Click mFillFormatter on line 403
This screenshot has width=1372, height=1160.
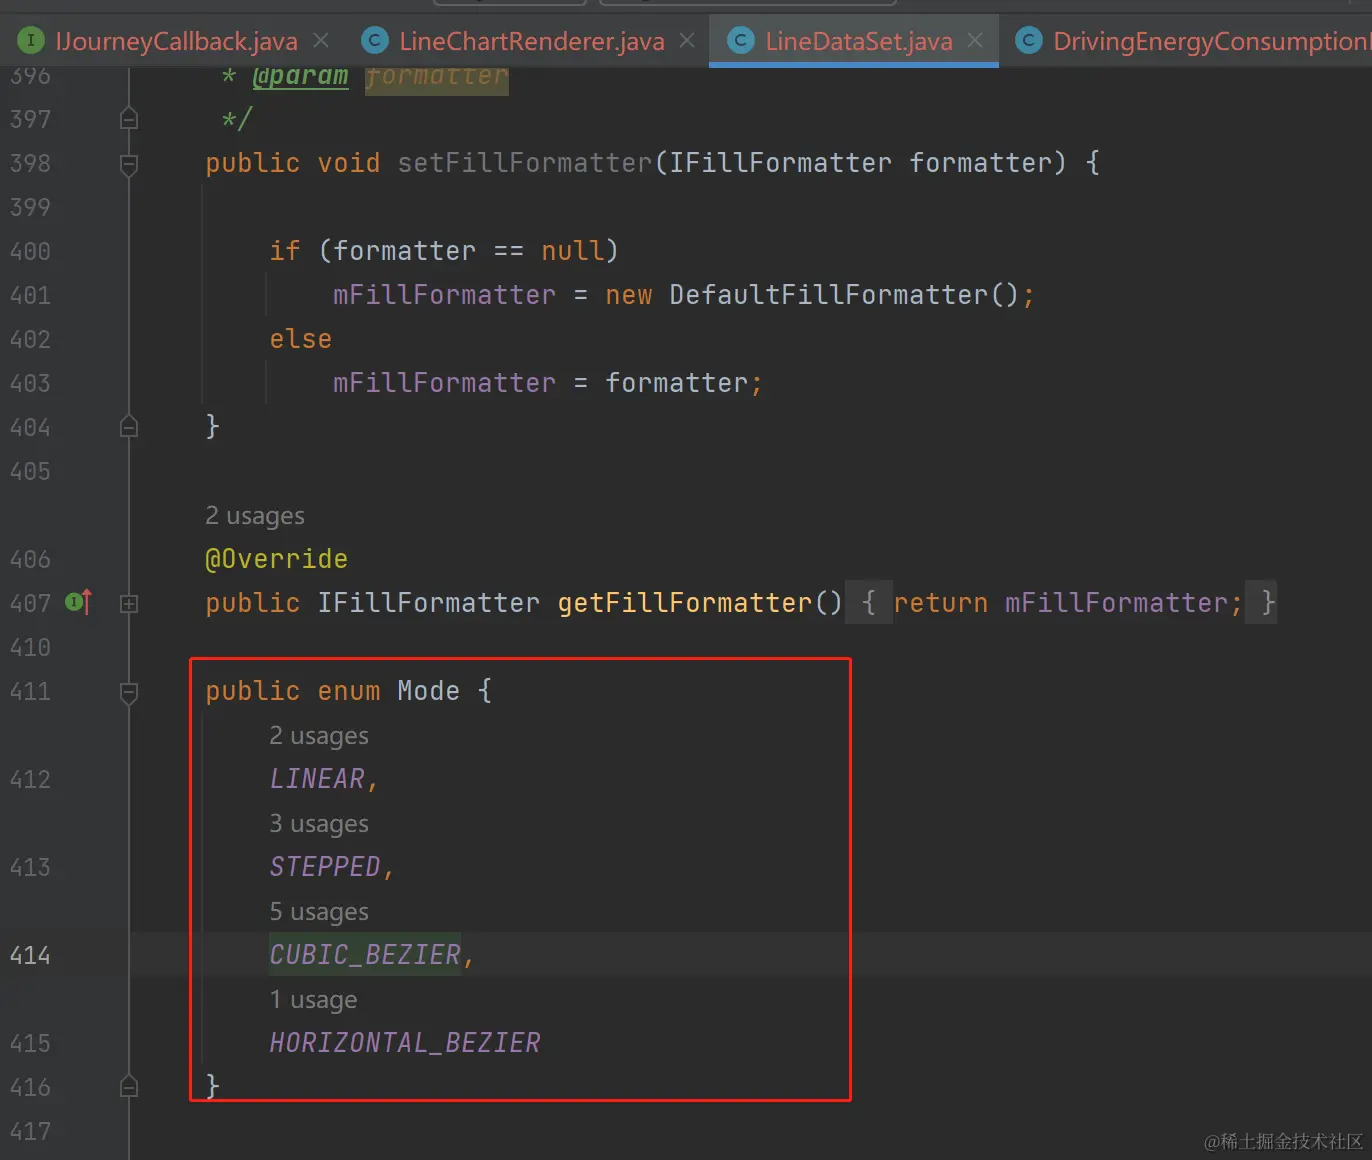coord(445,383)
